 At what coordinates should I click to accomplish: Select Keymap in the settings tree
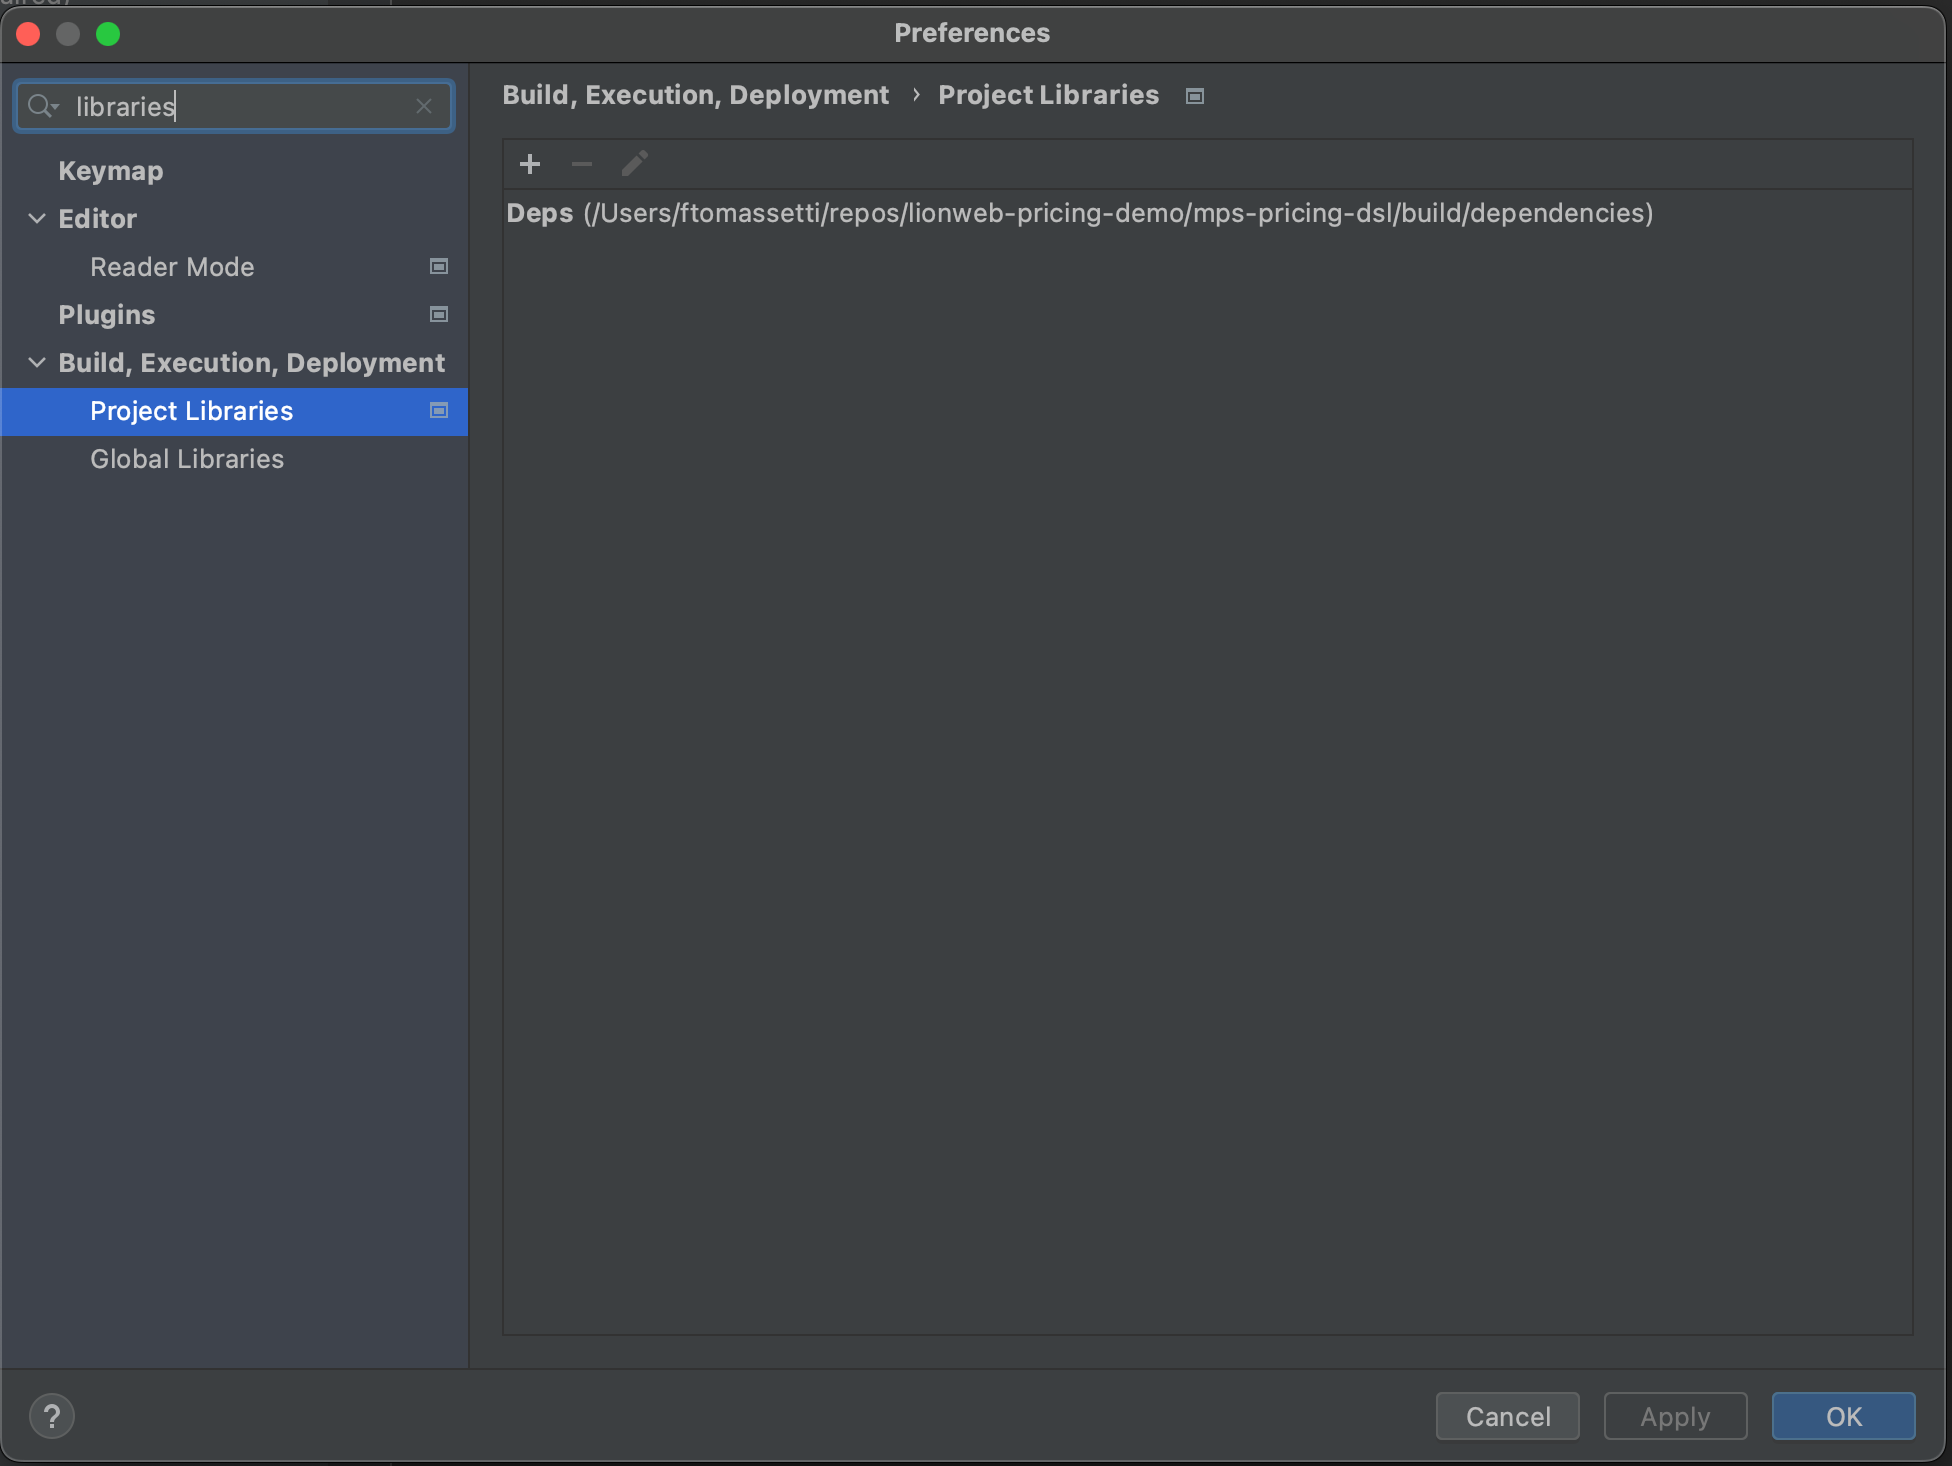tap(111, 171)
